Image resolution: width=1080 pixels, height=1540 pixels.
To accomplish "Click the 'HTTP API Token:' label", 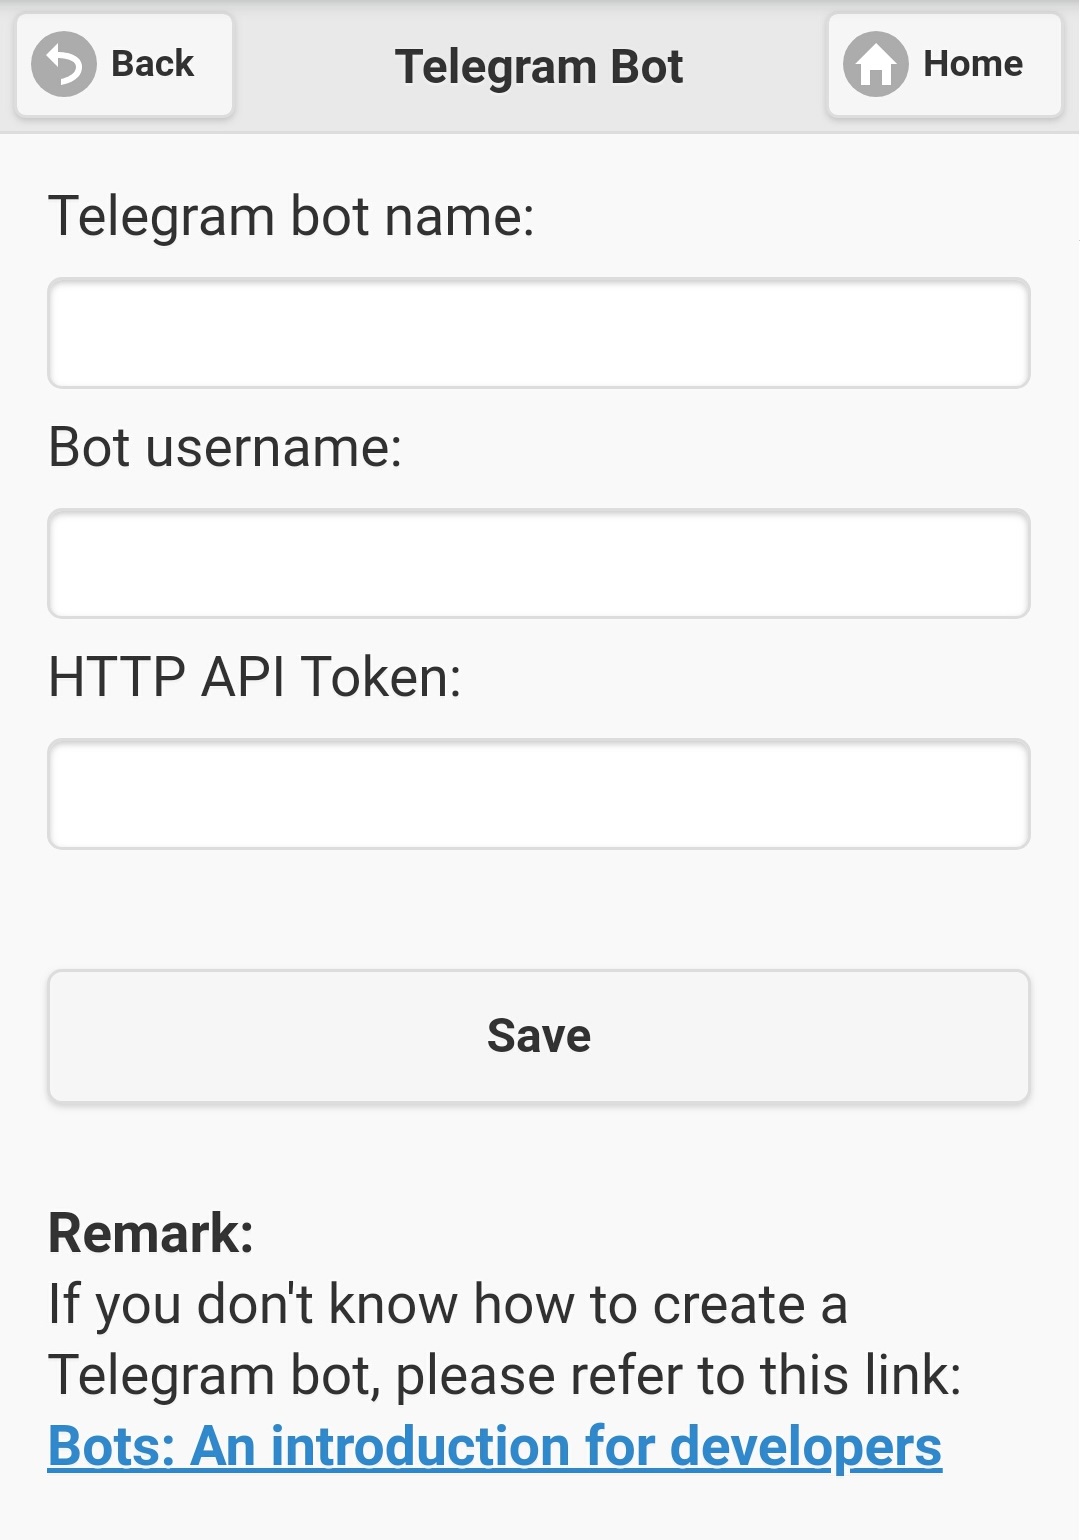I will pyautogui.click(x=255, y=677).
